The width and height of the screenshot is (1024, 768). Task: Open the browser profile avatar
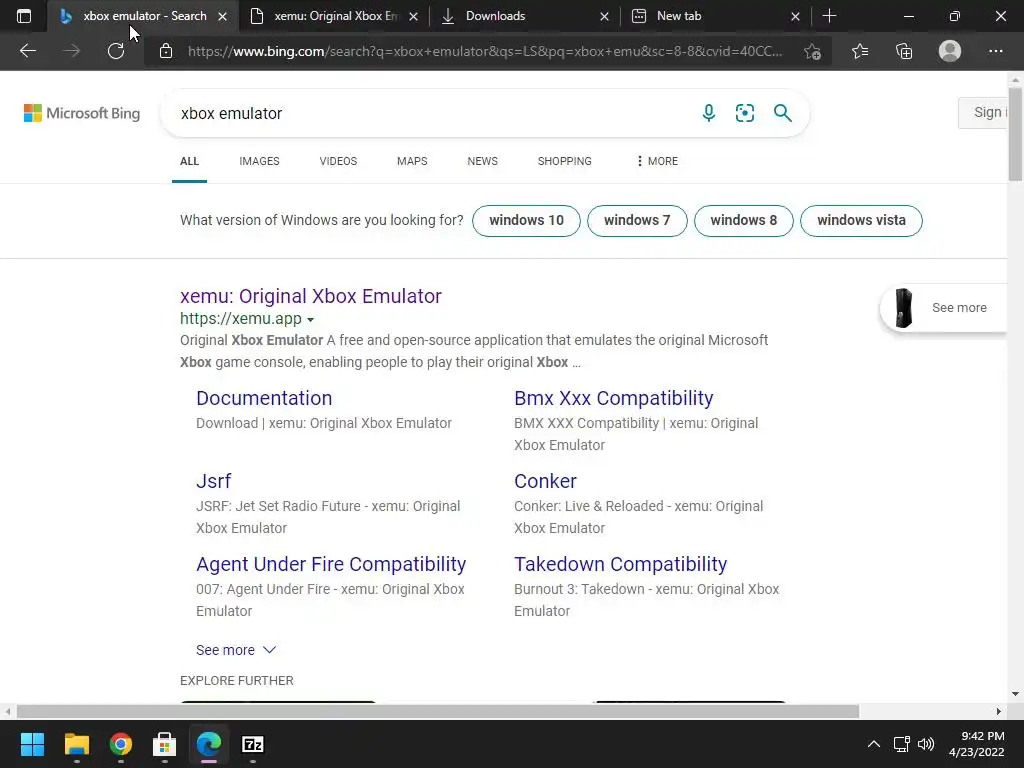coord(950,51)
